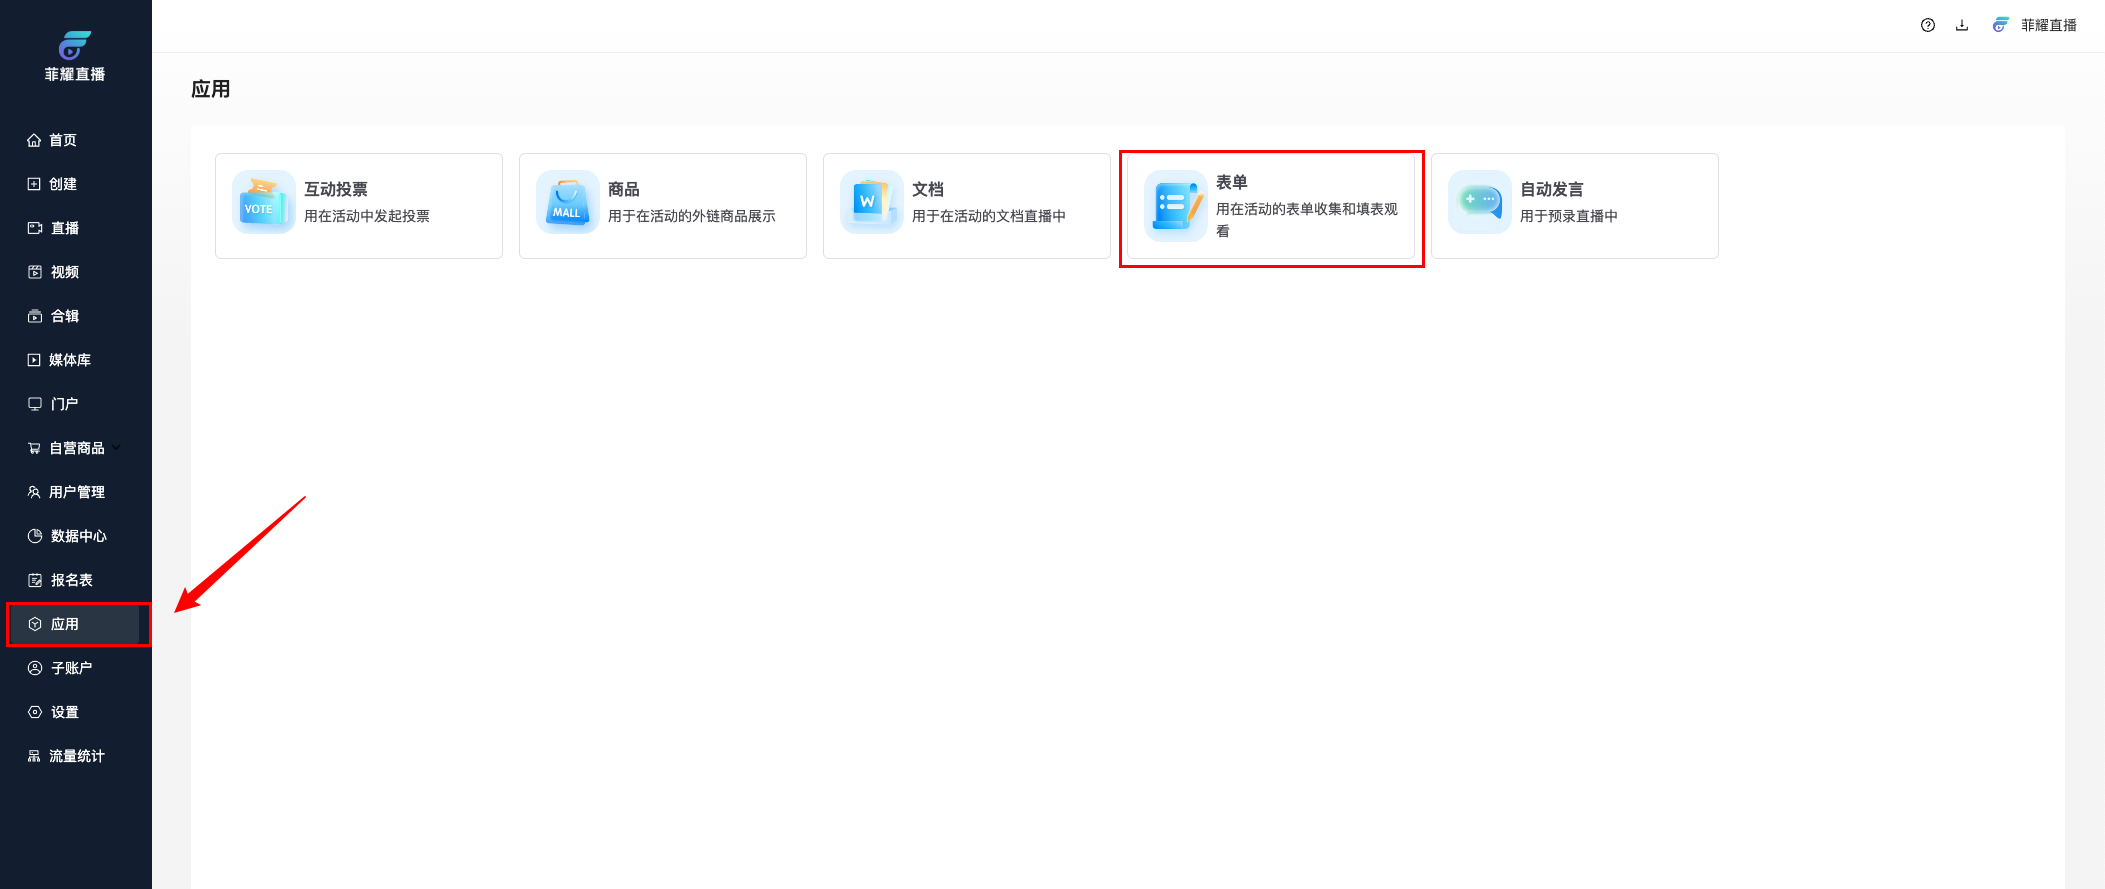Screen dimensions: 2105x889
Task: Open the 互动投票 application card
Action: 358,206
